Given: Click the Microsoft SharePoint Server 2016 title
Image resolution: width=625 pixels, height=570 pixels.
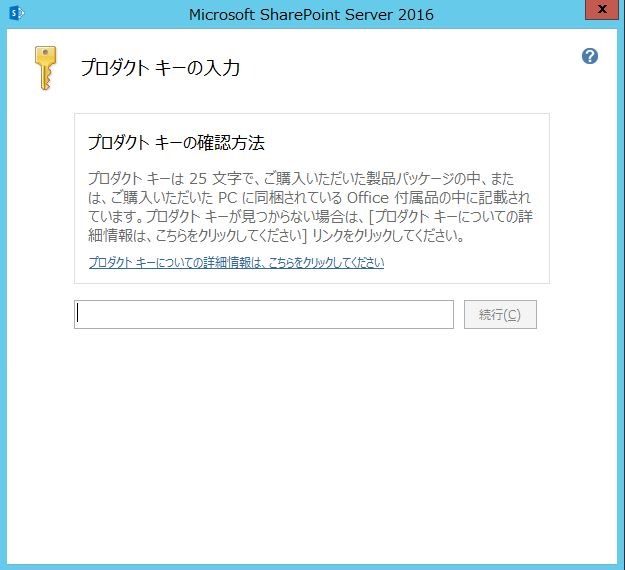Looking at the screenshot, I should pos(311,15).
